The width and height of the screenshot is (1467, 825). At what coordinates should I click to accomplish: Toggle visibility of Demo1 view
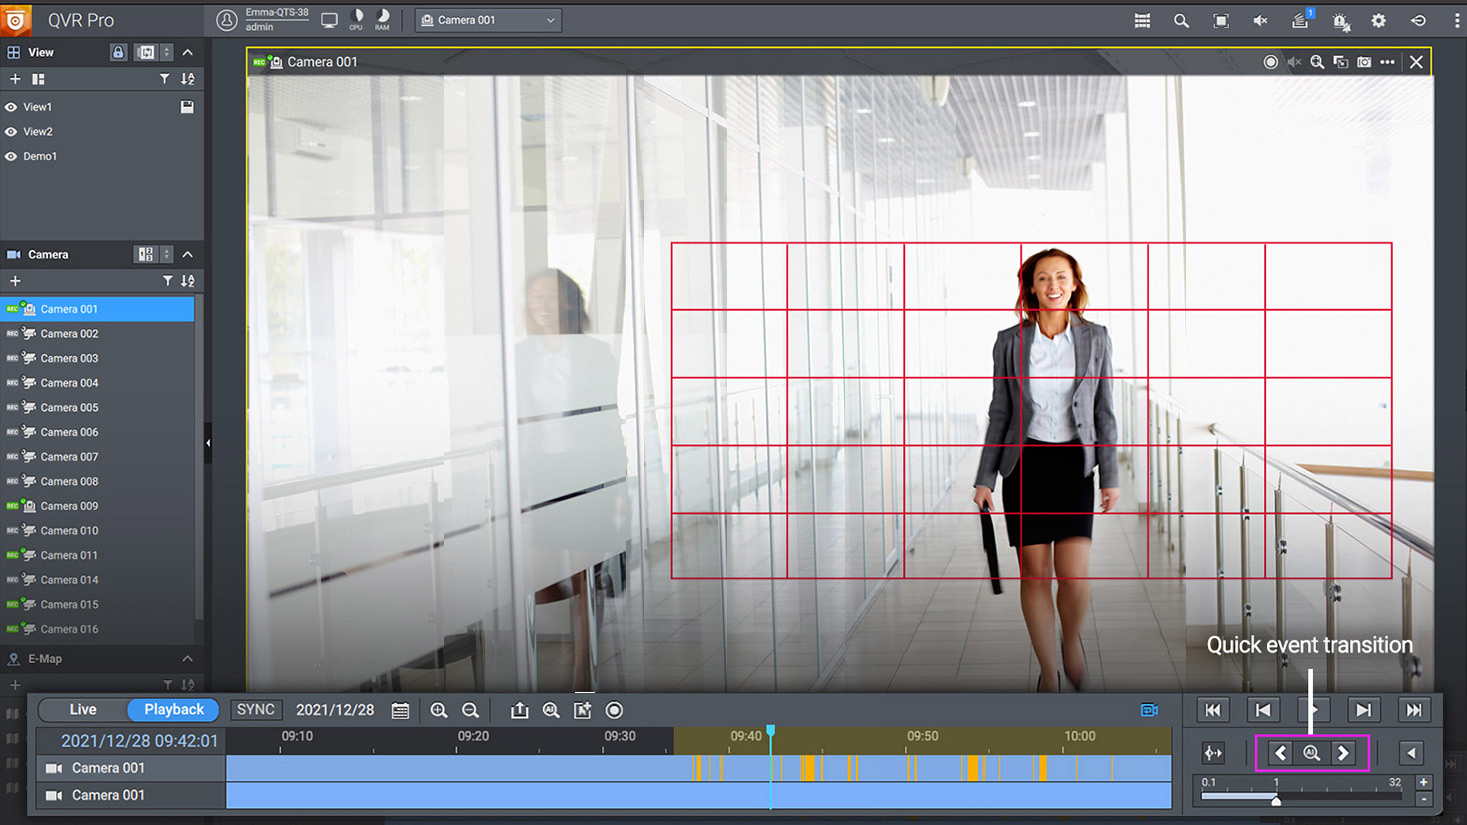pos(10,156)
